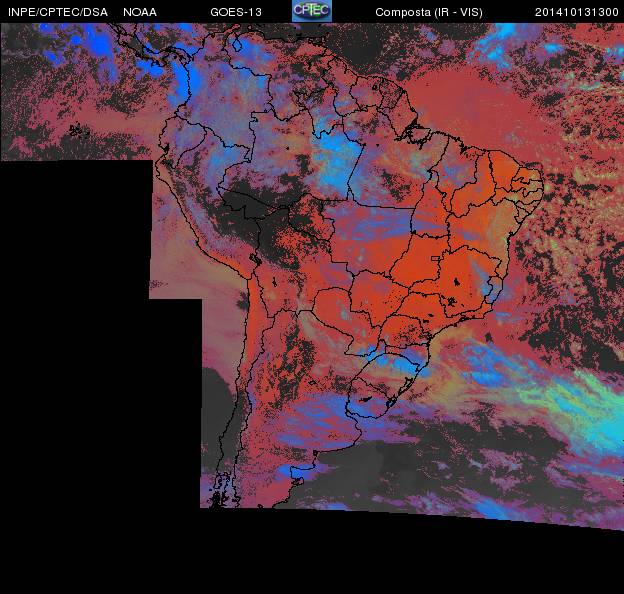Click the CPTEC logo in the header
The width and height of the screenshot is (624, 594).
[312, 11]
